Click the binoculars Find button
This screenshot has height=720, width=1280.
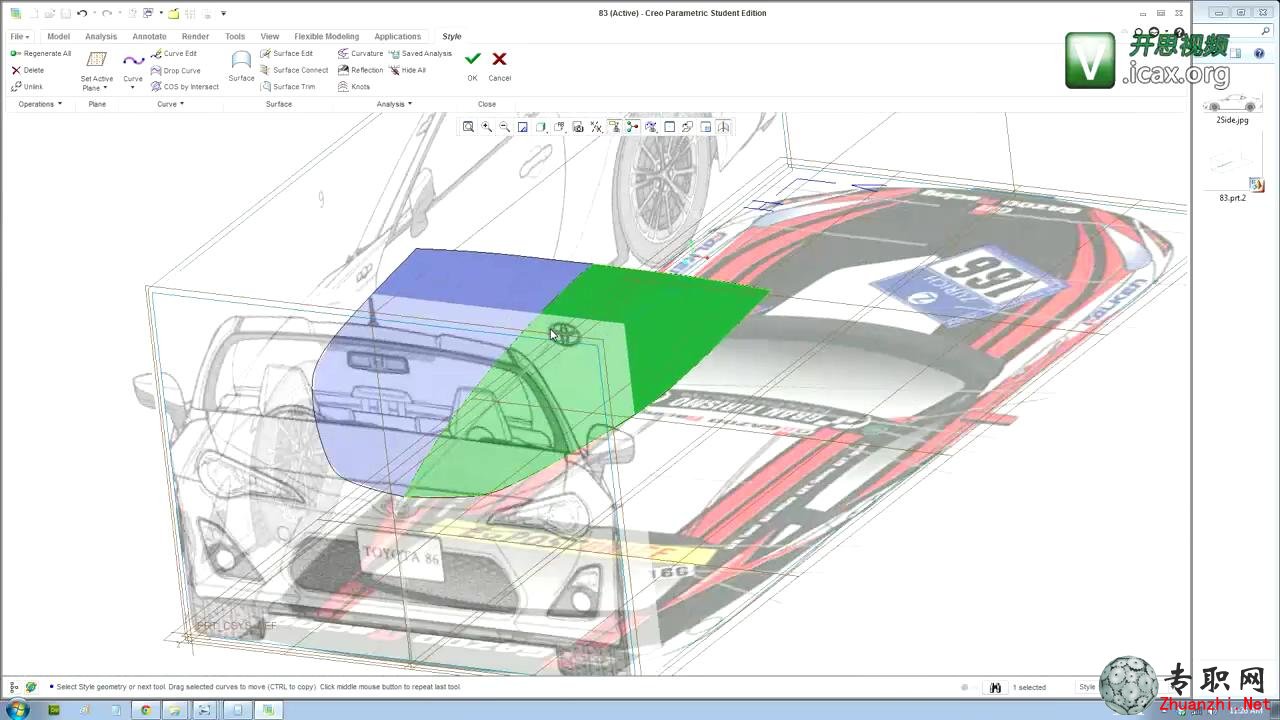pos(995,688)
